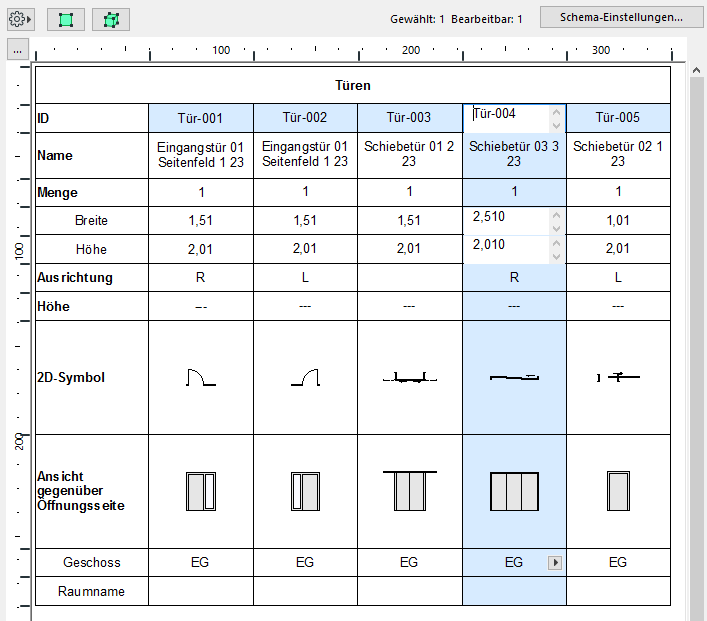Click Tür-002 2D symbol thumbnail
The width and height of the screenshot is (707, 621).
(305, 377)
